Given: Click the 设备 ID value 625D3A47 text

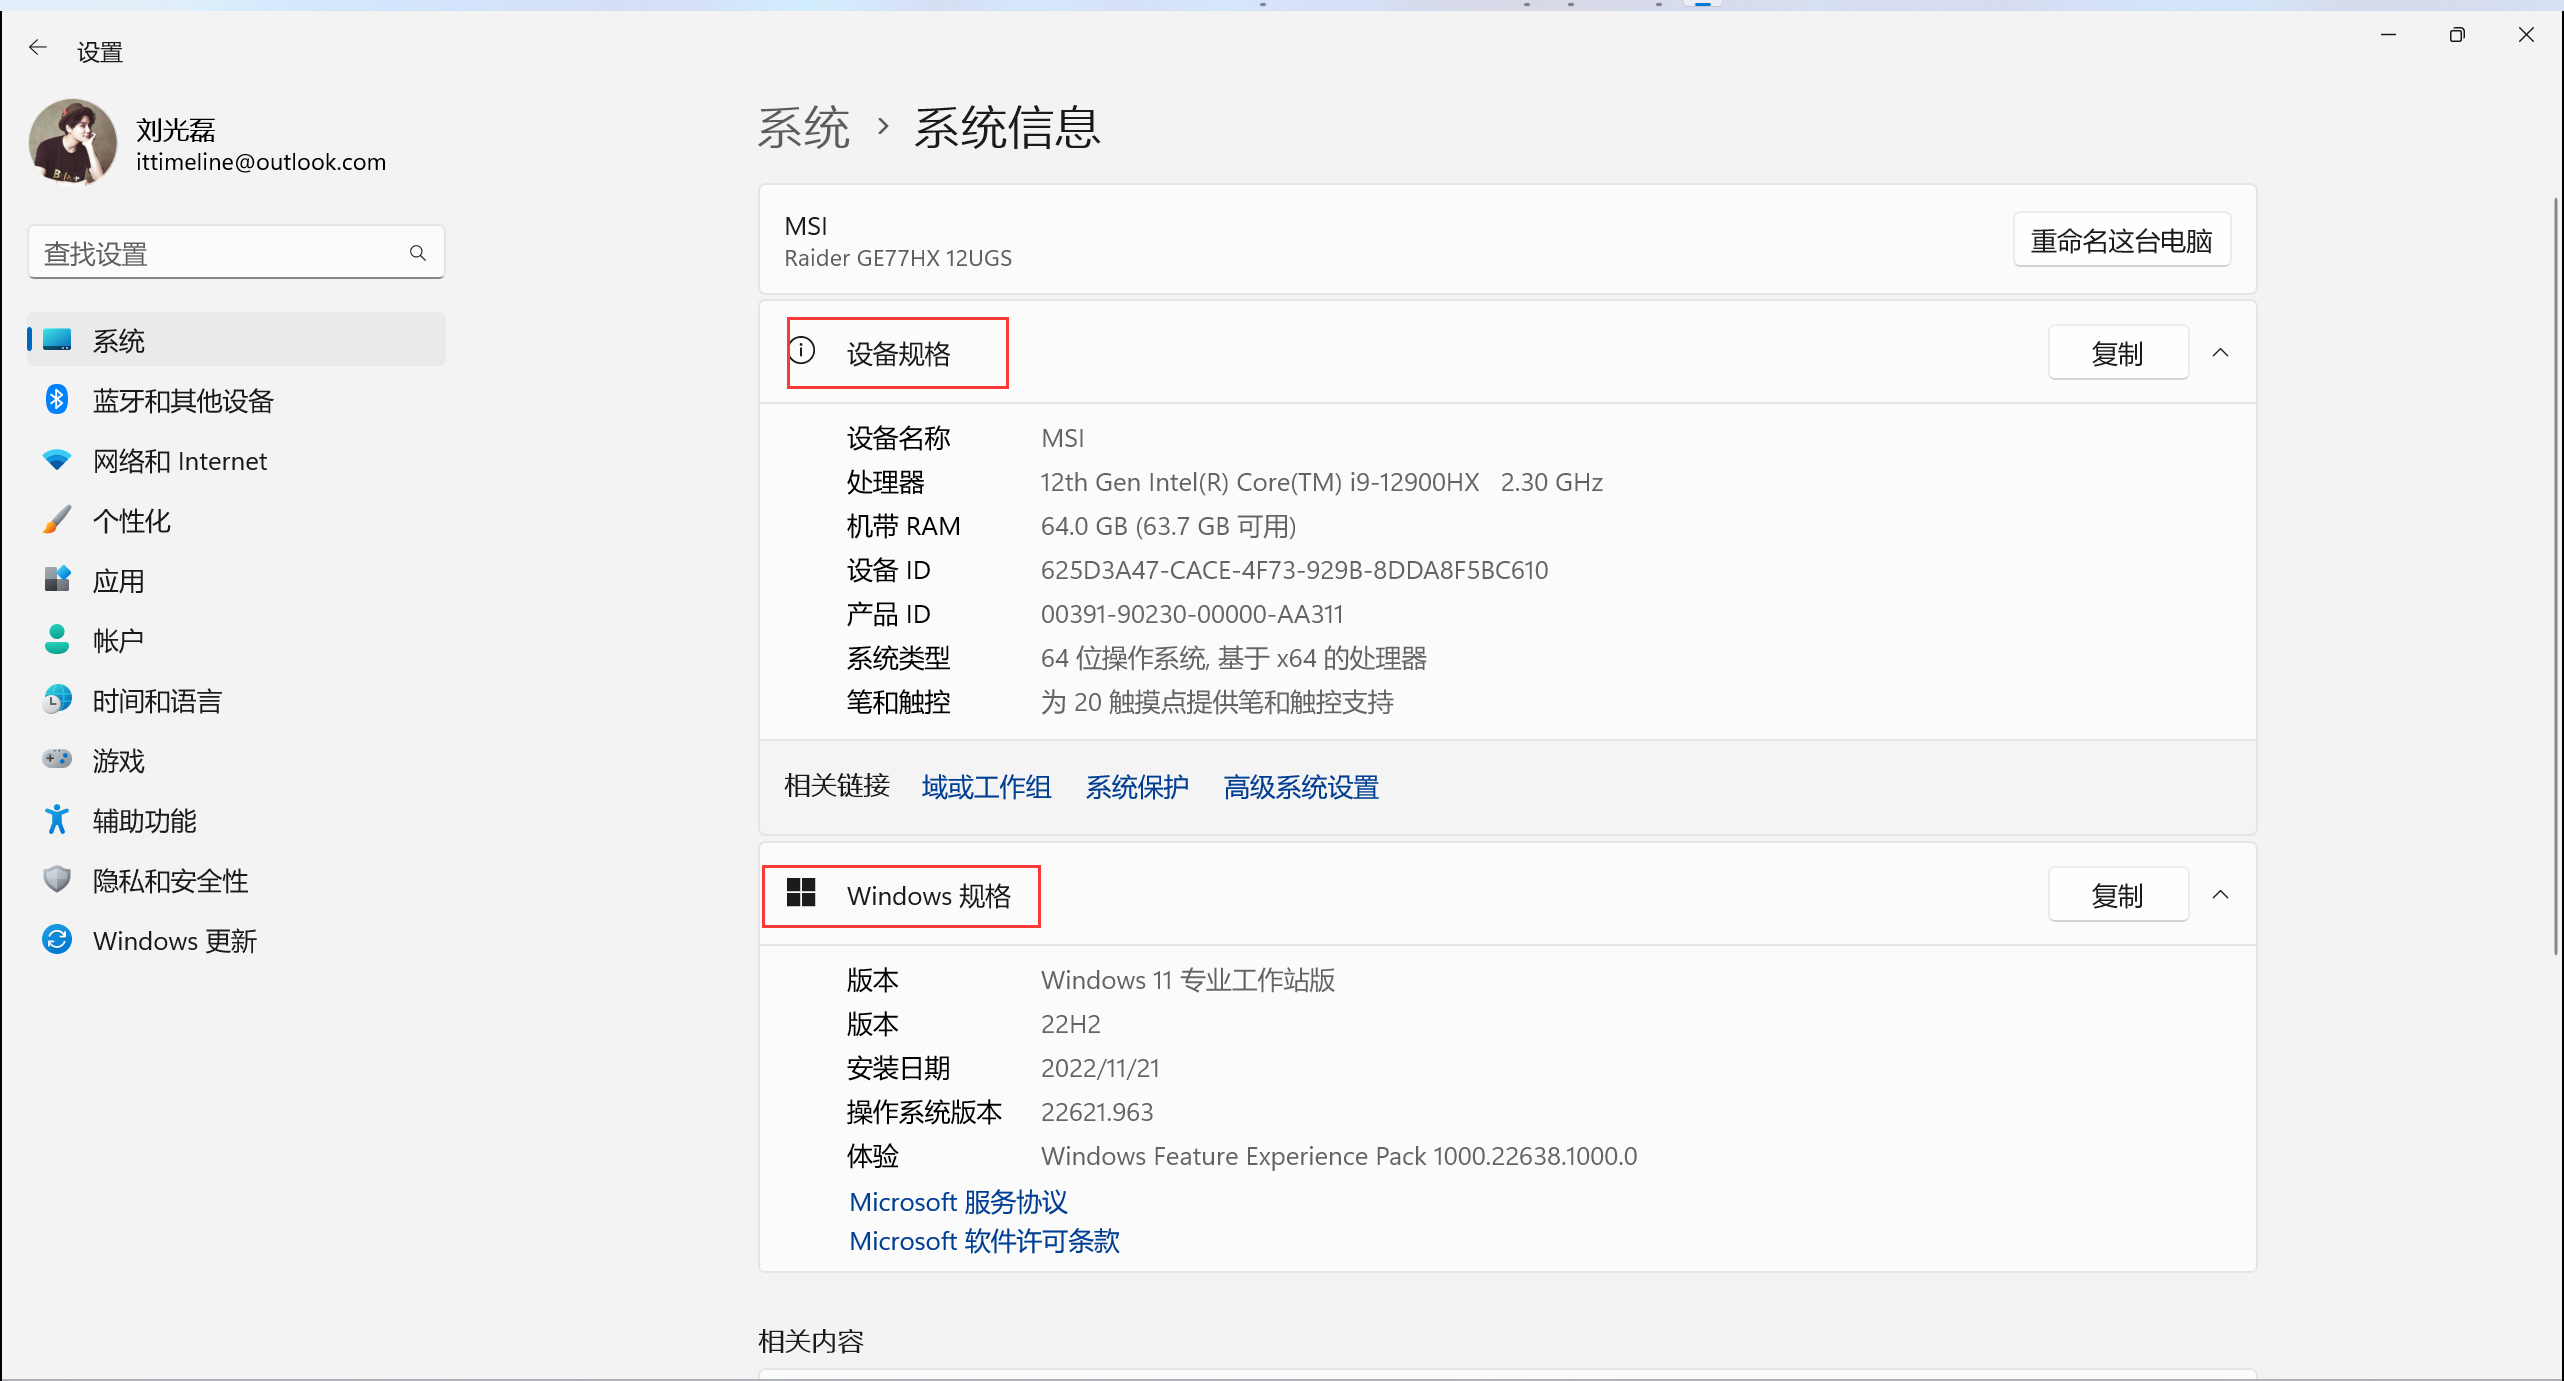Looking at the screenshot, I should coord(1294,570).
